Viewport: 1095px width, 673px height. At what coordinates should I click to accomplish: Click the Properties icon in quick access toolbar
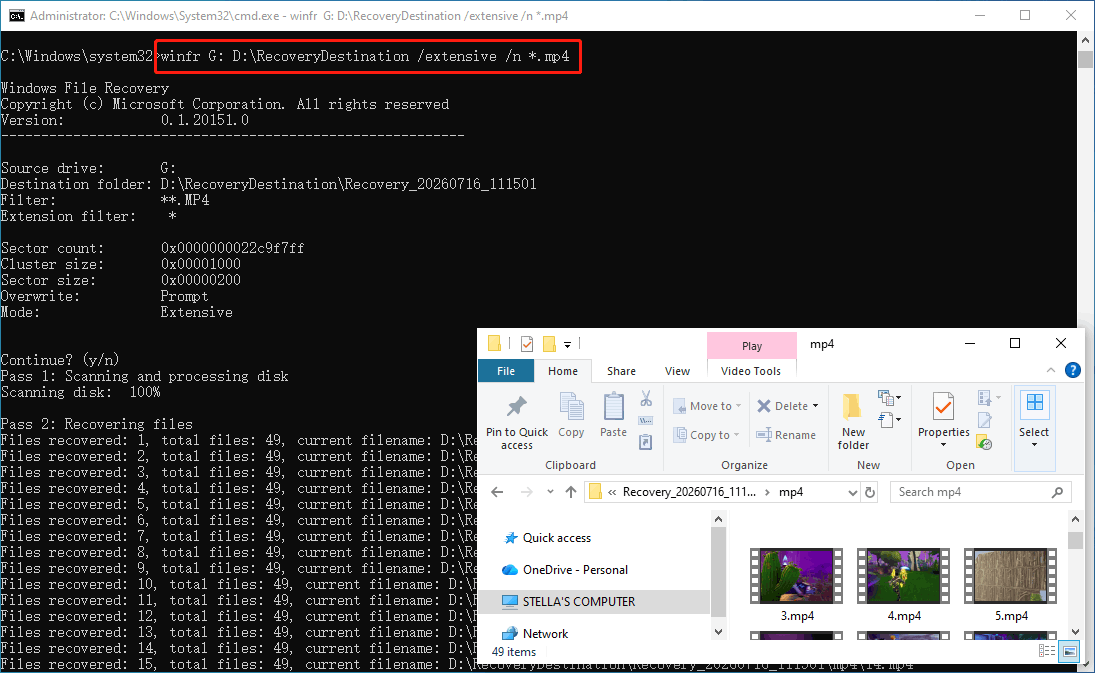(x=527, y=343)
